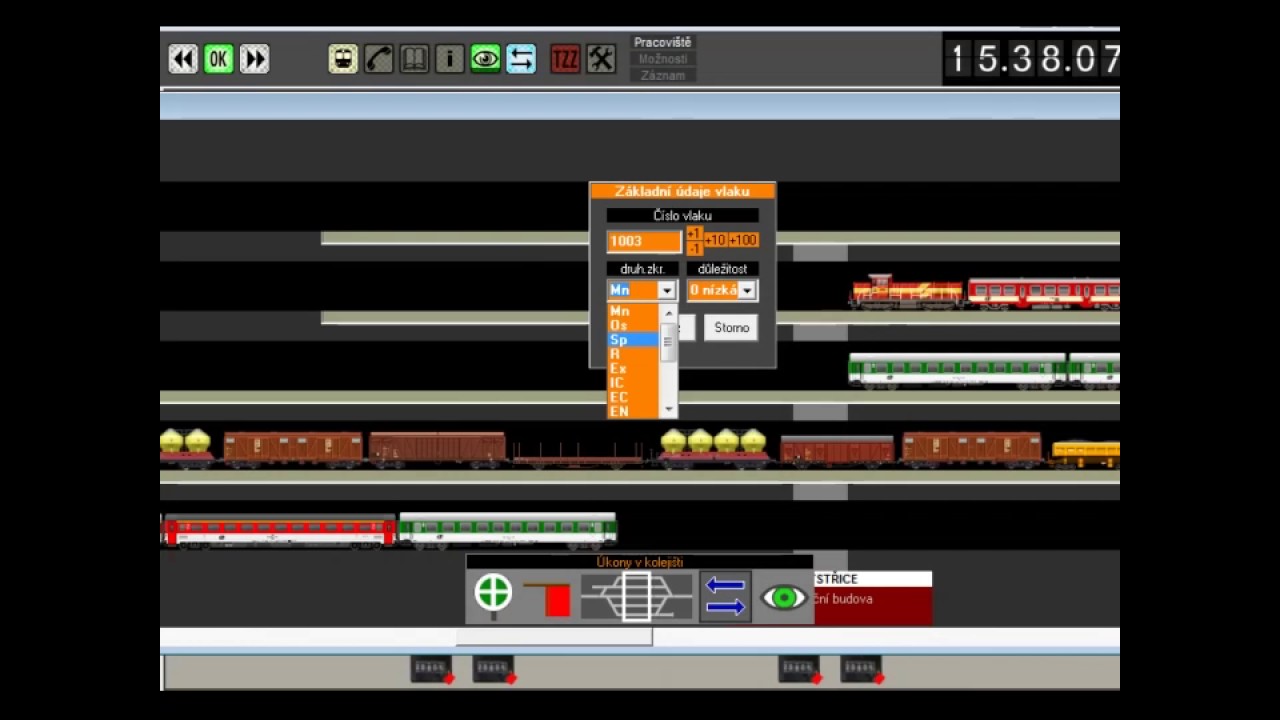Viewport: 1280px width, 720px height.
Task: Click the Storno button
Action: 731,327
